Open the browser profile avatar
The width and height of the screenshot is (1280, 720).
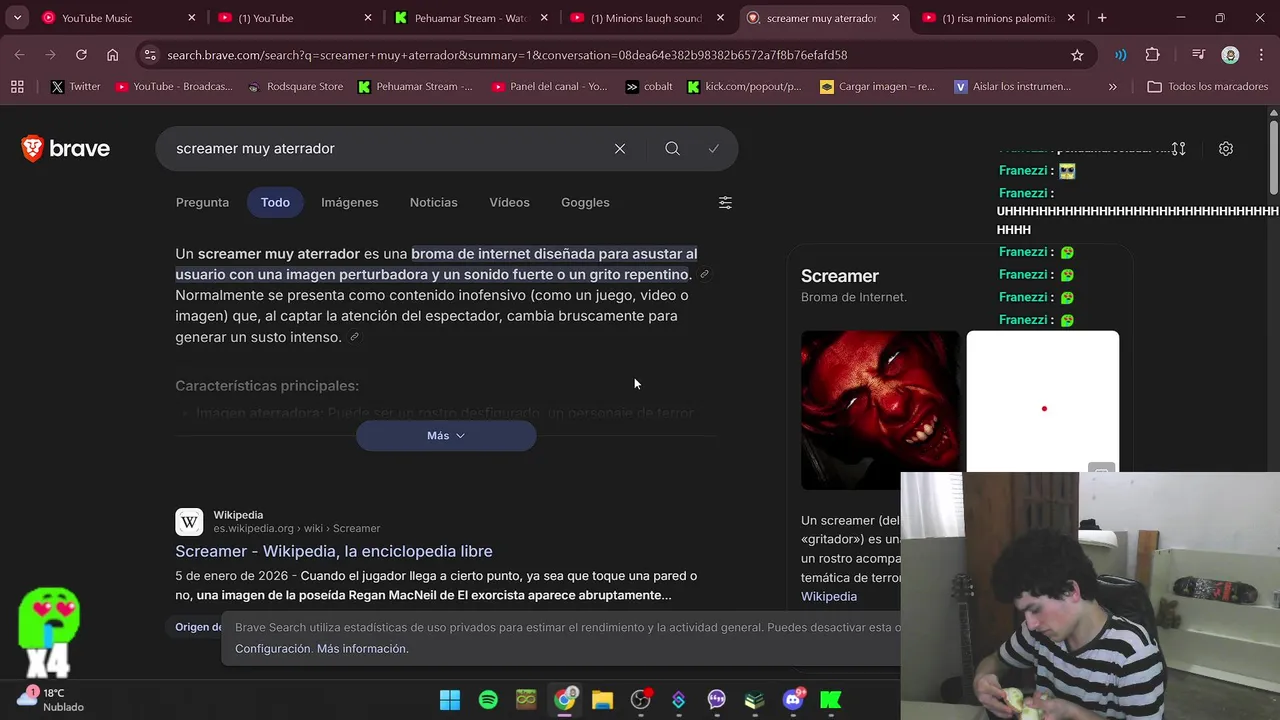point(1230,55)
